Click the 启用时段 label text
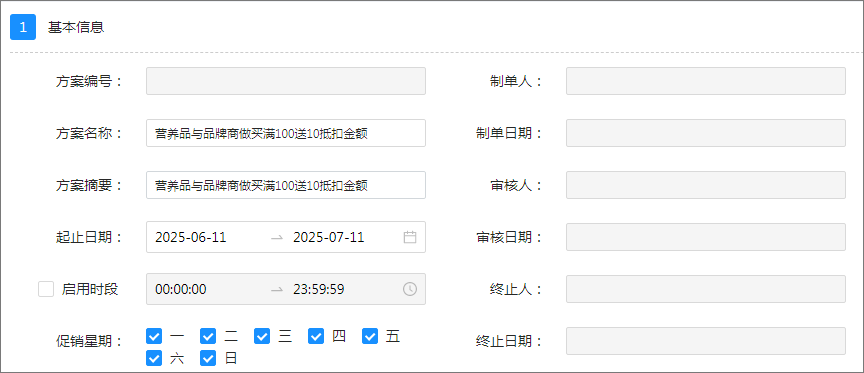Screen dimensions: 864x373 [90, 289]
